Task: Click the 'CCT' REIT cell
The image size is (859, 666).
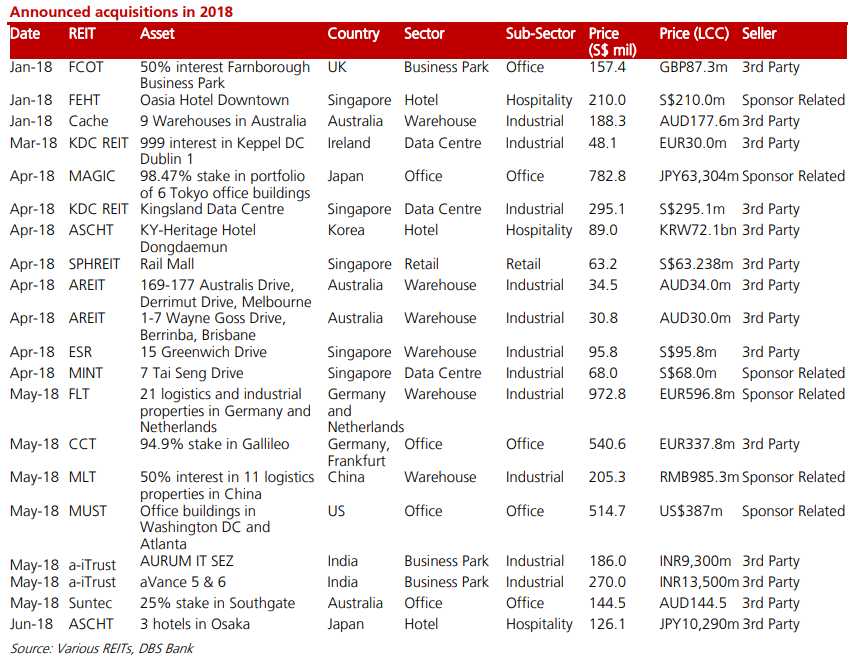Action: tap(82, 444)
